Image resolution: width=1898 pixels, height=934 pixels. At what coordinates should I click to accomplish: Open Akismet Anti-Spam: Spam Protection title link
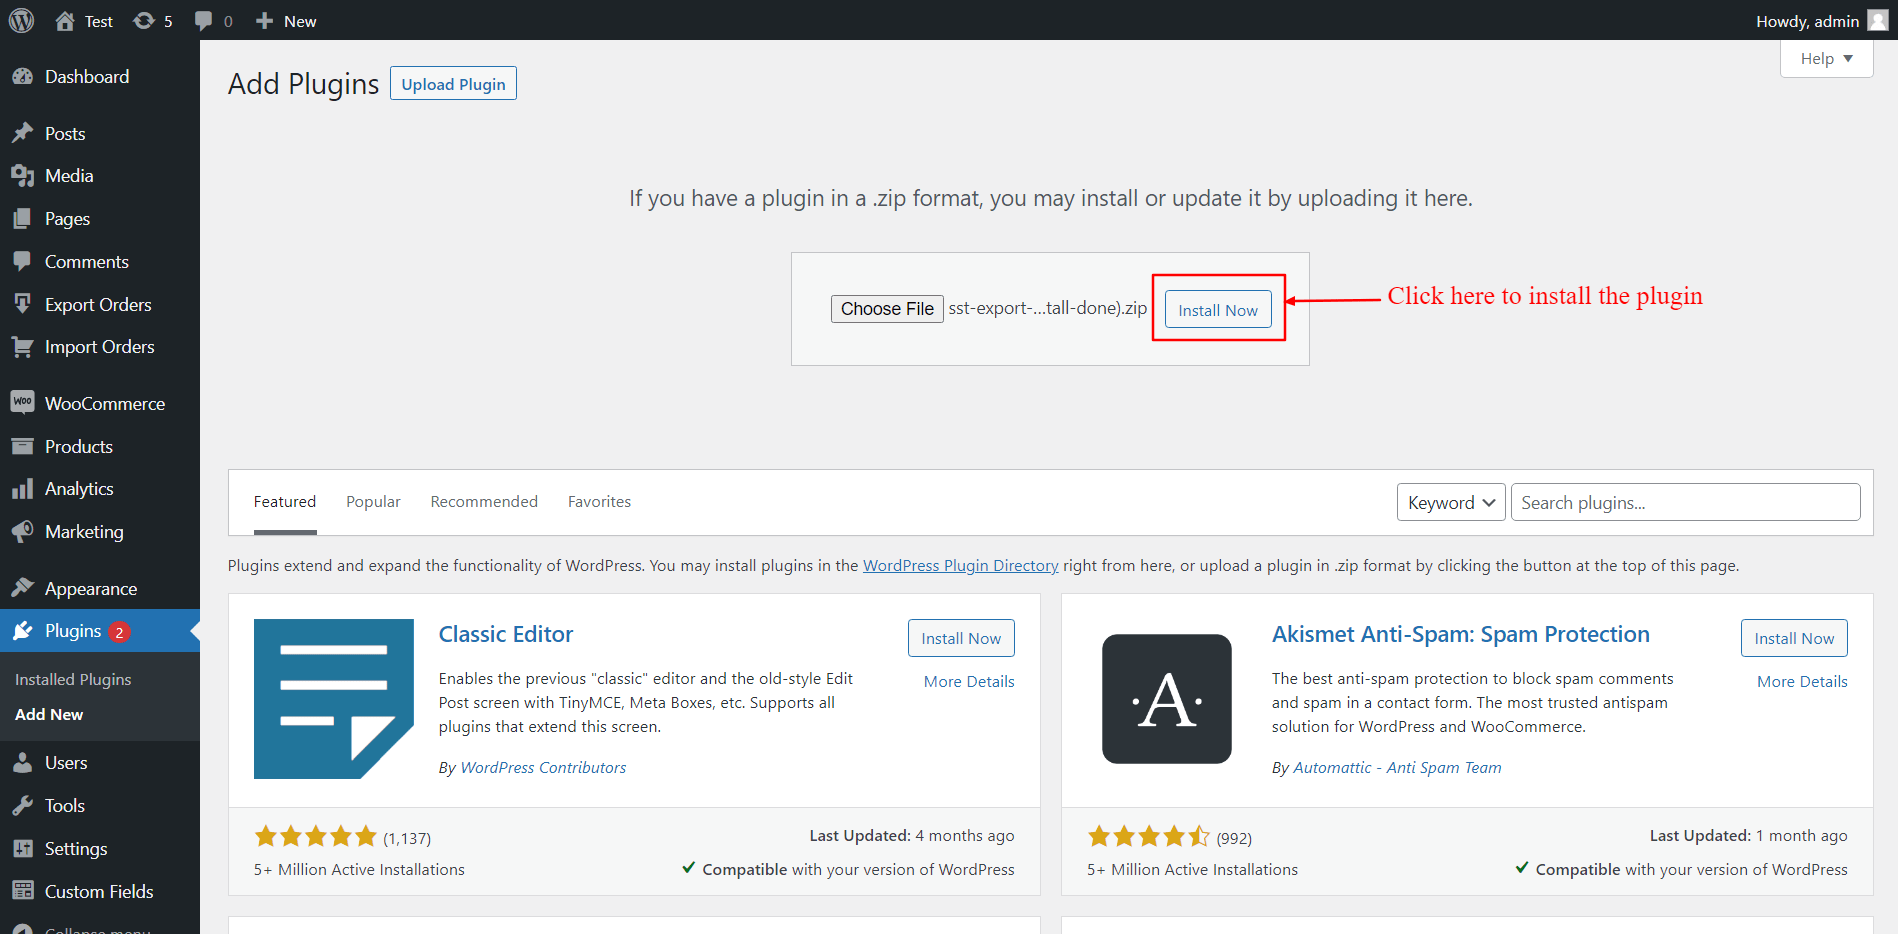click(x=1461, y=634)
